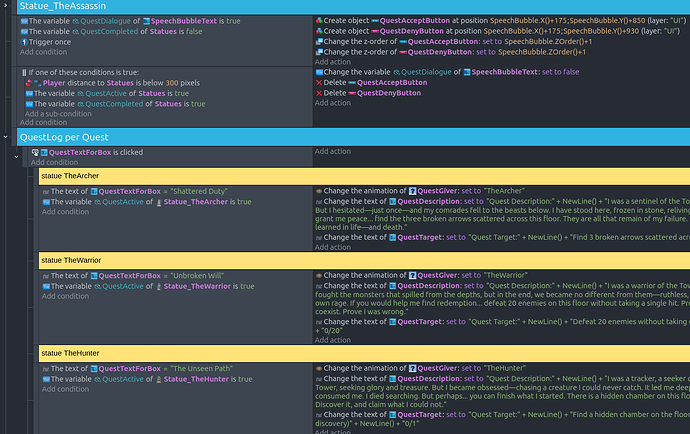The height and width of the screenshot is (434, 690).
Task: Collapse the QuestLog per Quest group
Action: pos(8,136)
